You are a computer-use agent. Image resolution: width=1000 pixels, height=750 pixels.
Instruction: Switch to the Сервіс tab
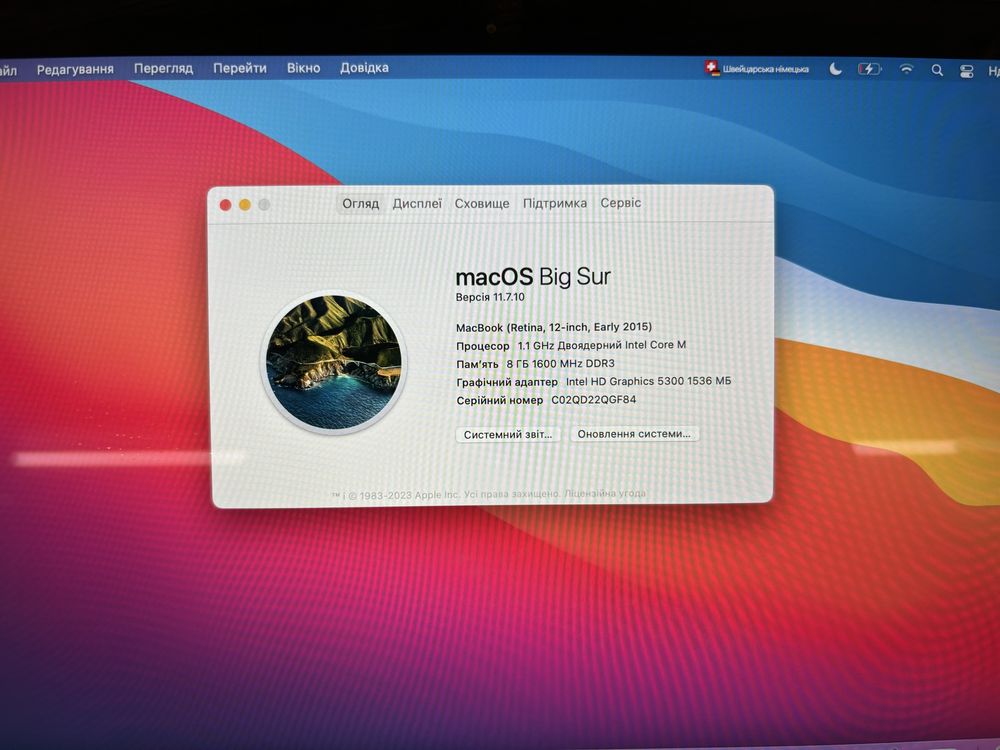pos(621,203)
